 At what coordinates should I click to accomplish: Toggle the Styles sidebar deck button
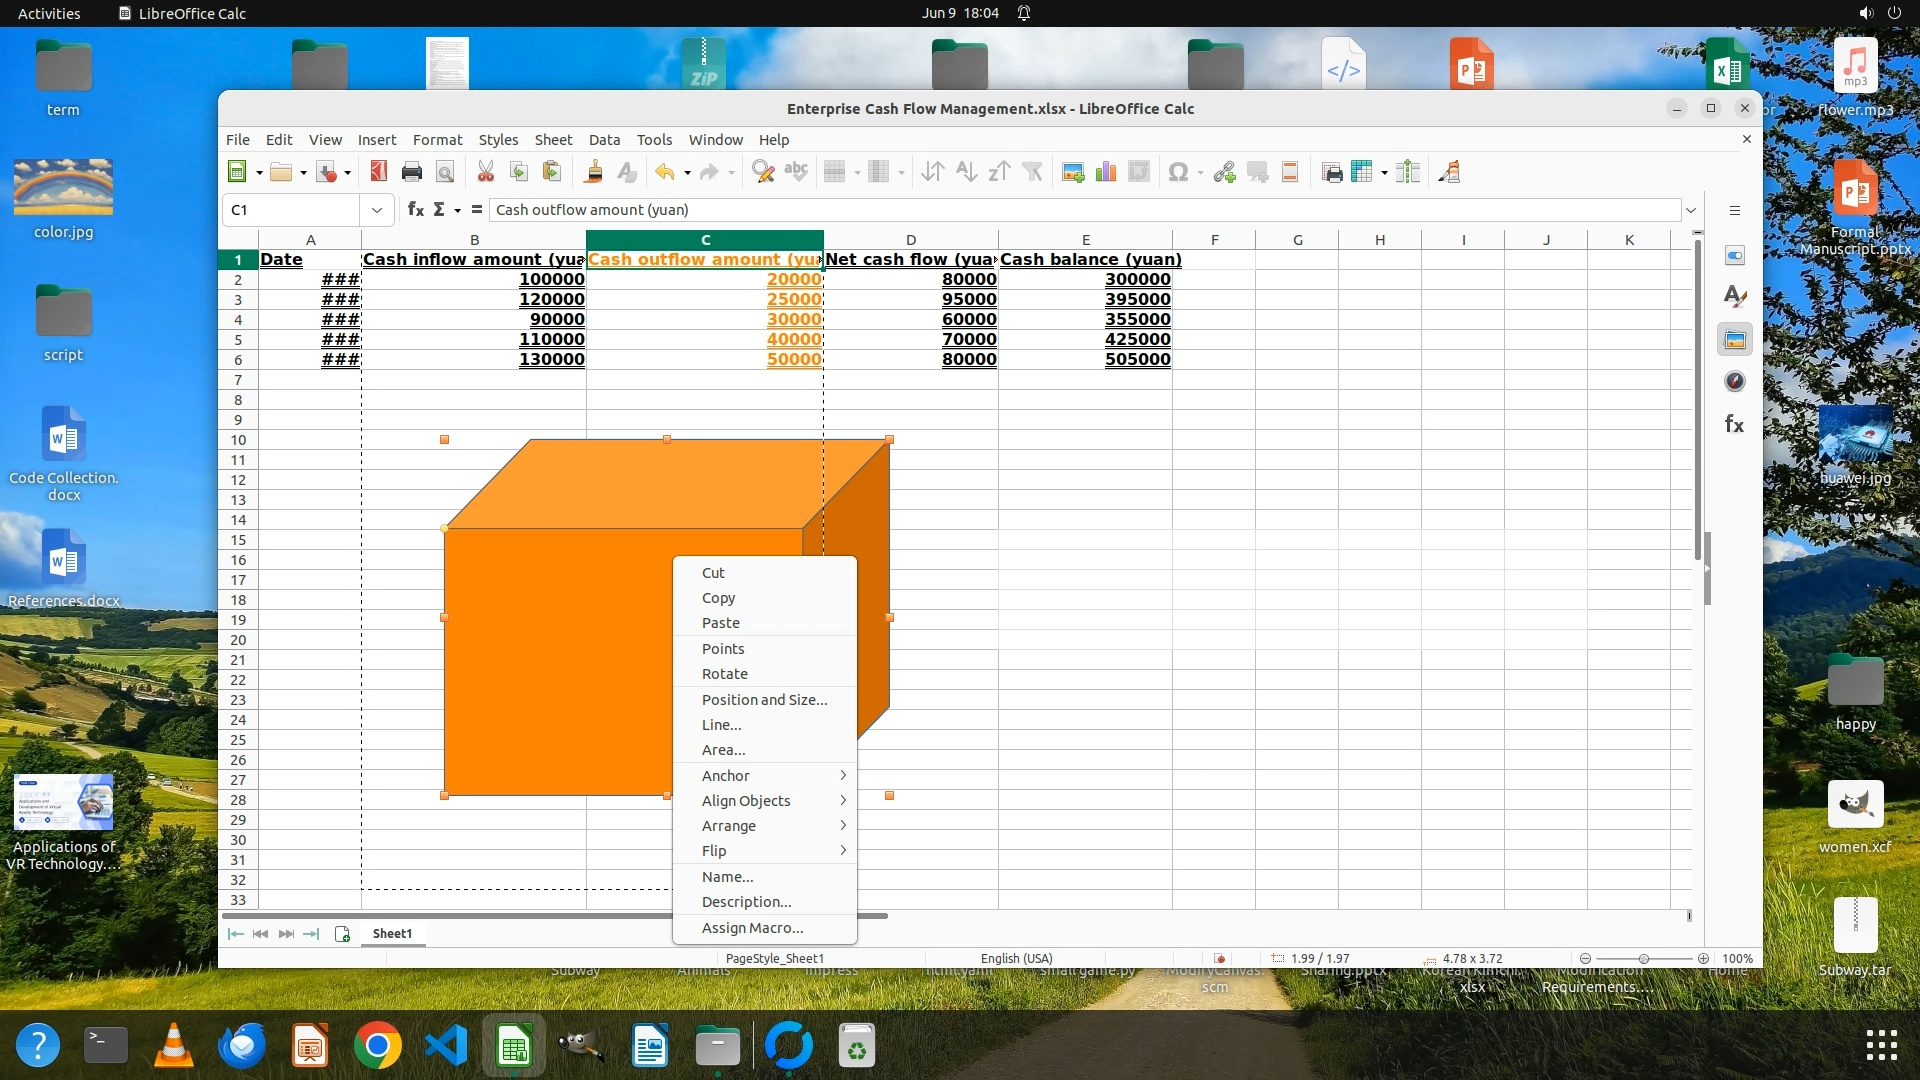coord(1735,297)
